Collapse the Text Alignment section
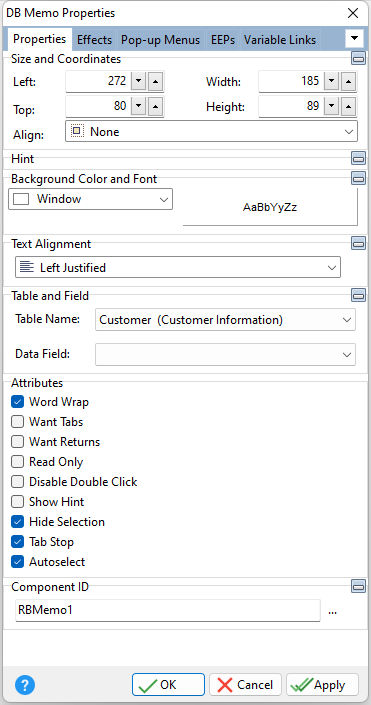 point(358,243)
